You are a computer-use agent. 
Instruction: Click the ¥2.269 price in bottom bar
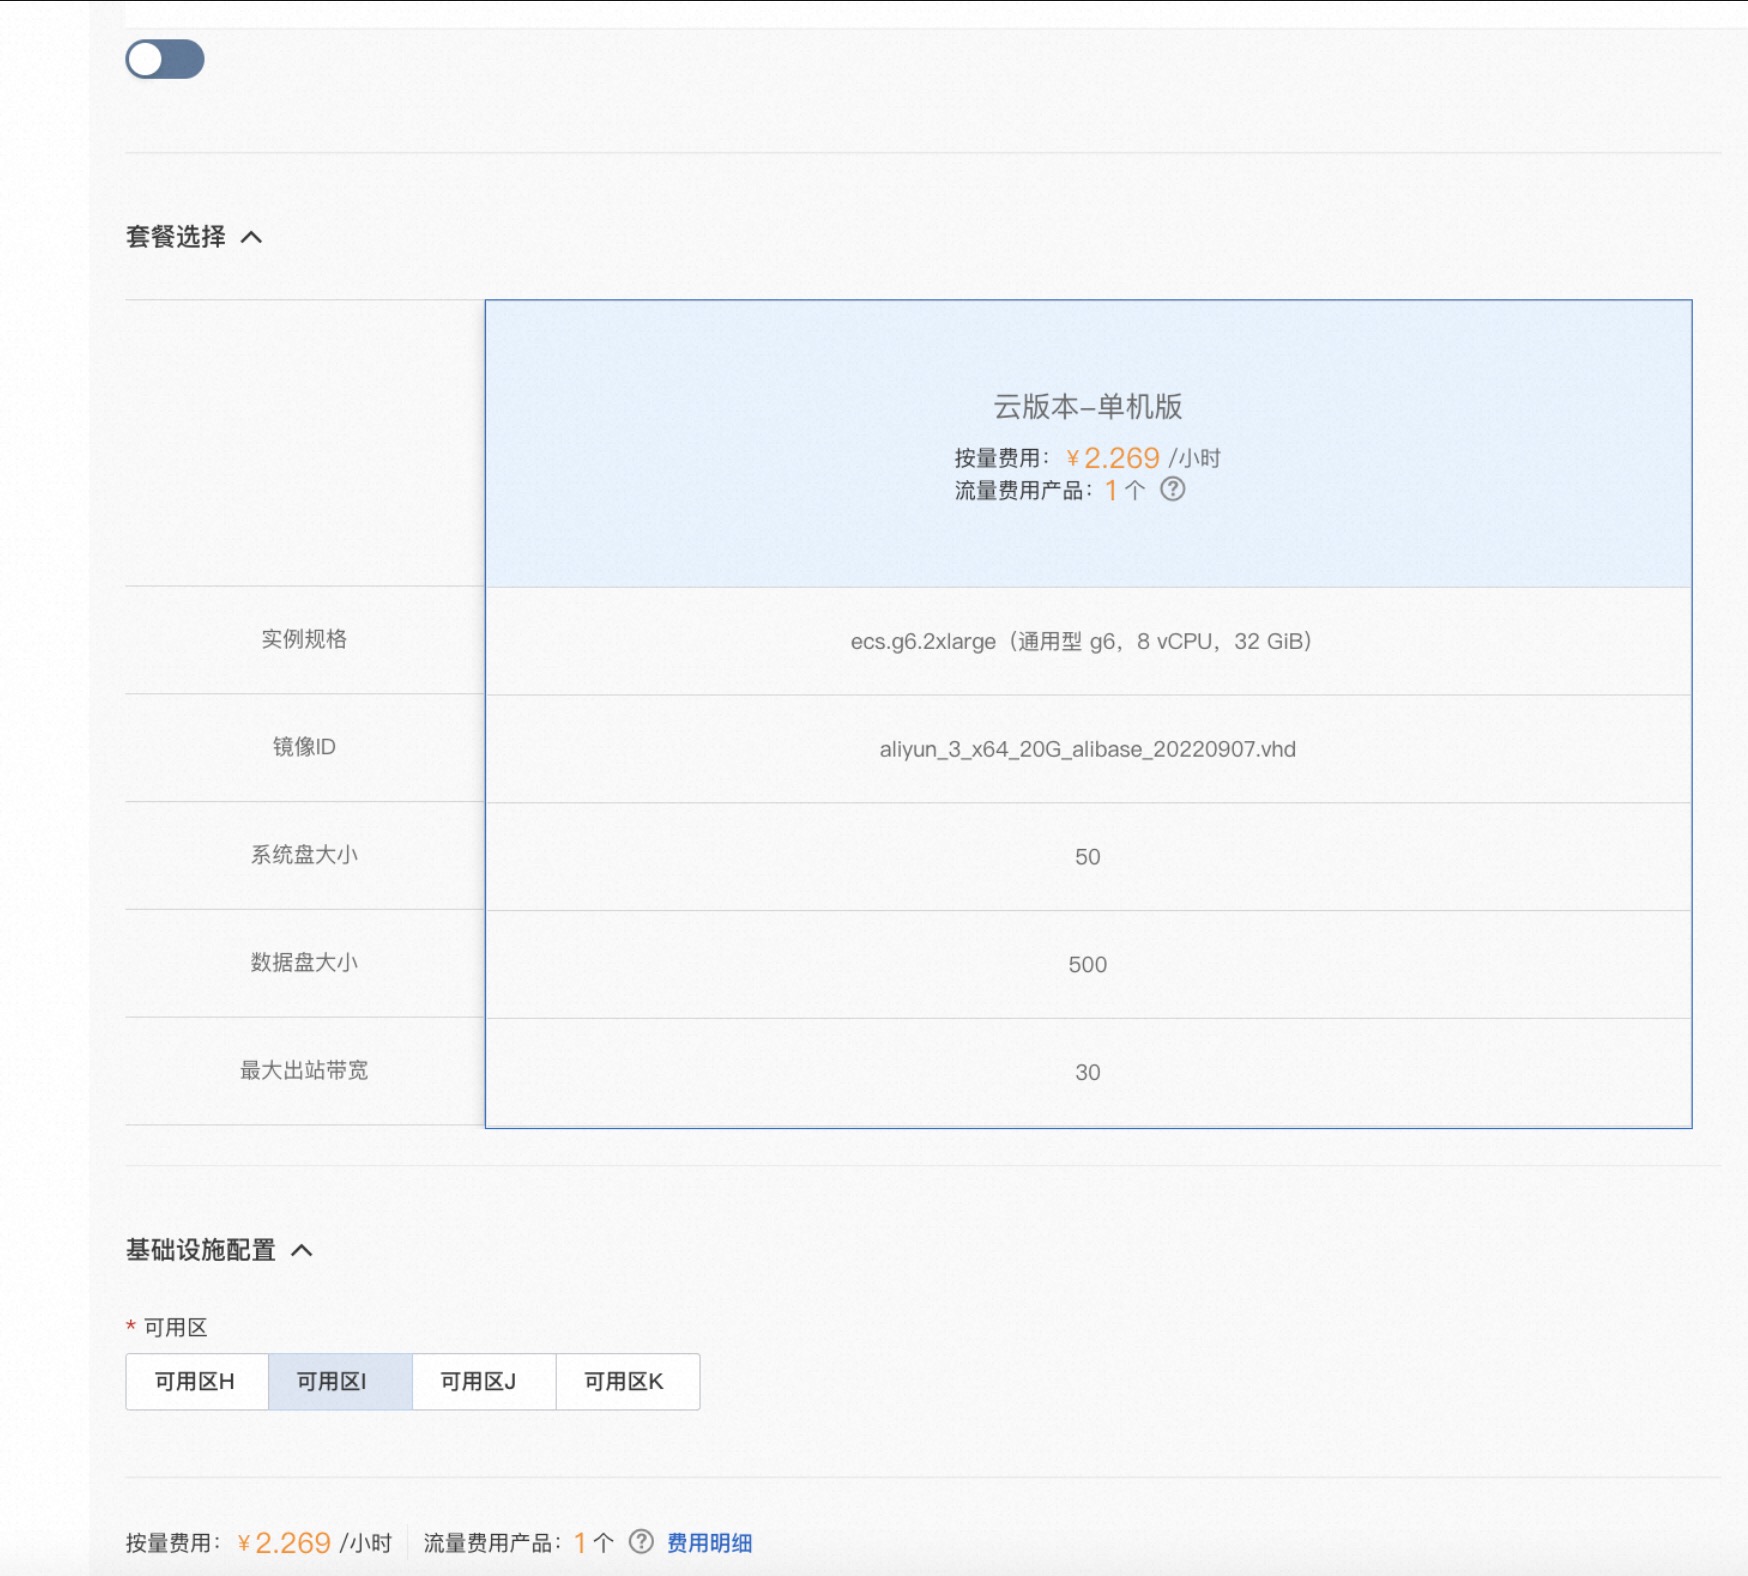click(284, 1543)
